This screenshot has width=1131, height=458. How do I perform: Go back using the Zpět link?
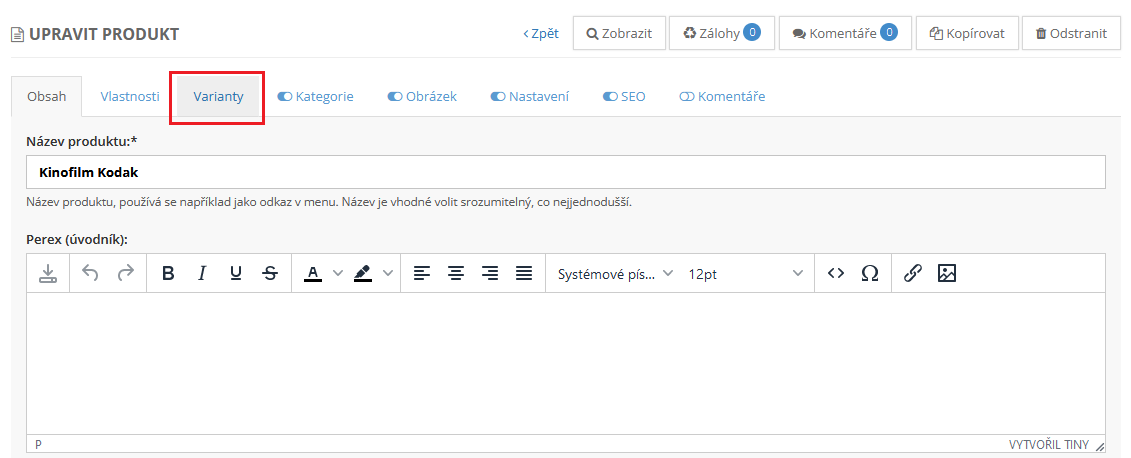(541, 33)
